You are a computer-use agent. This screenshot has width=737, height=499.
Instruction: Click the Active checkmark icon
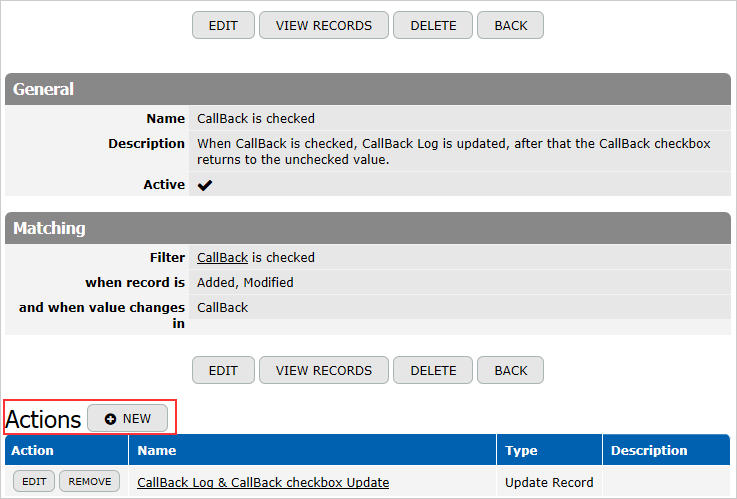tap(205, 185)
